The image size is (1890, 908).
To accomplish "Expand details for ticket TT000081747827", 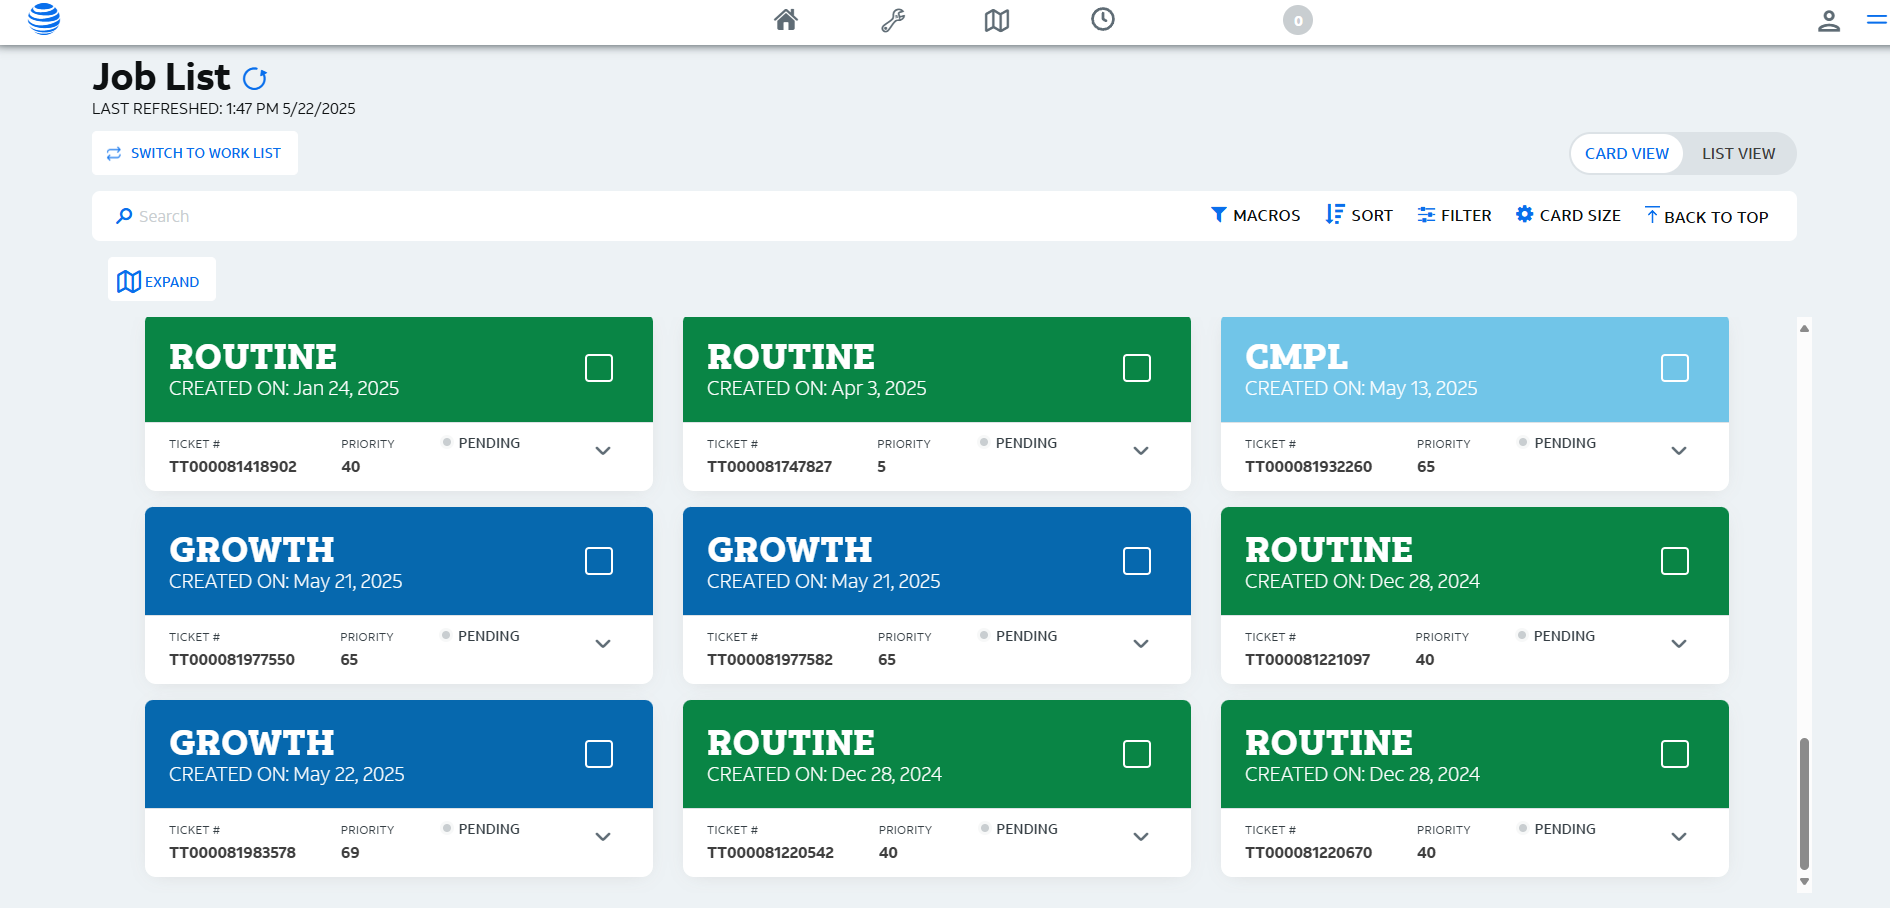I will [1140, 451].
